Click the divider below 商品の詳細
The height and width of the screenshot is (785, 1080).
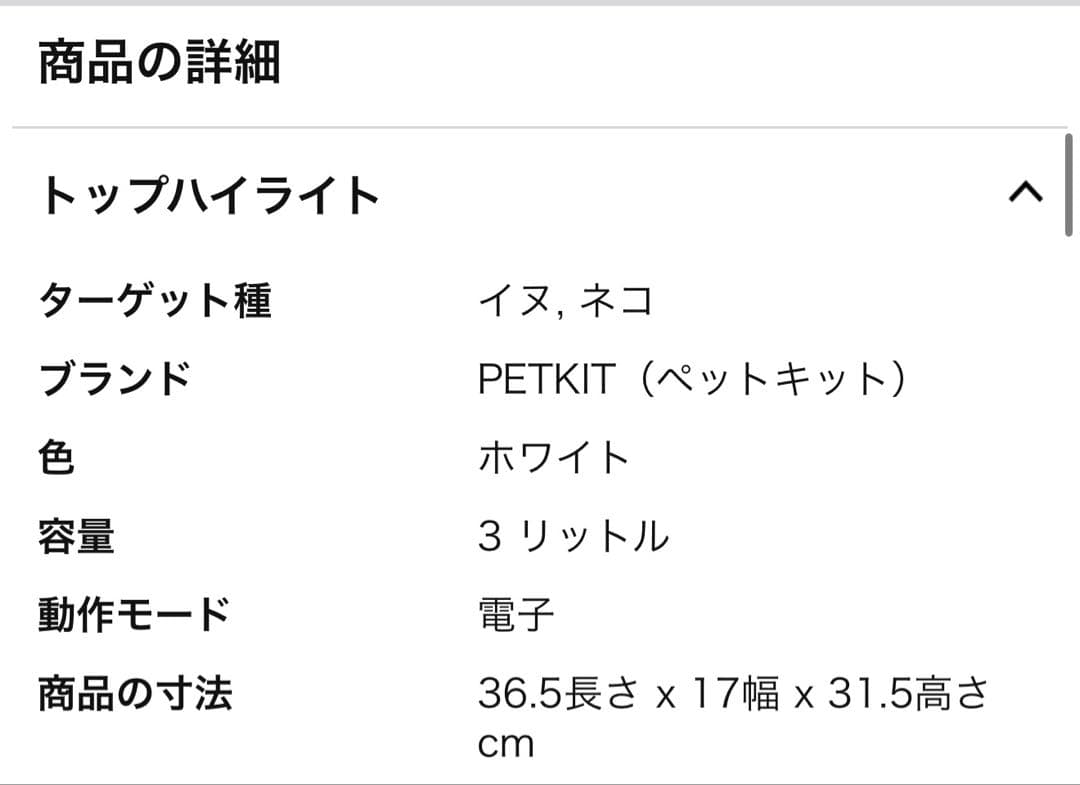pos(540,124)
